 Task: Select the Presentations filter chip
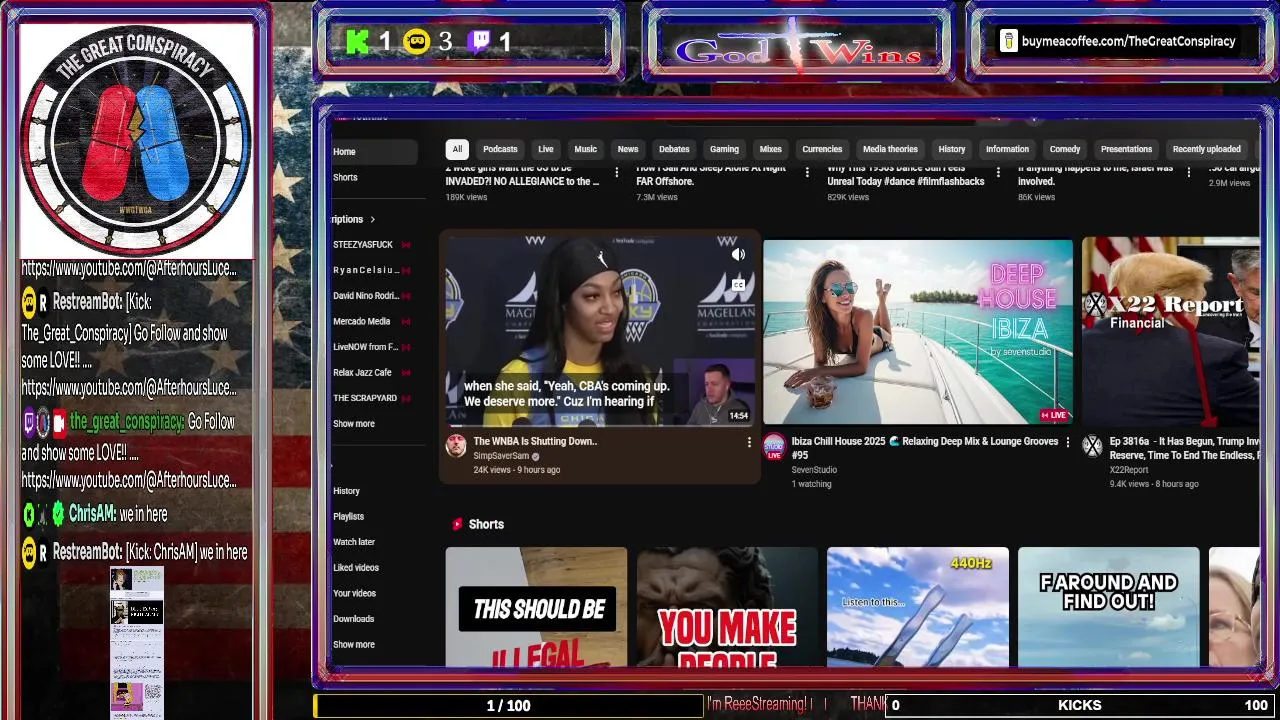pyautogui.click(x=1127, y=150)
